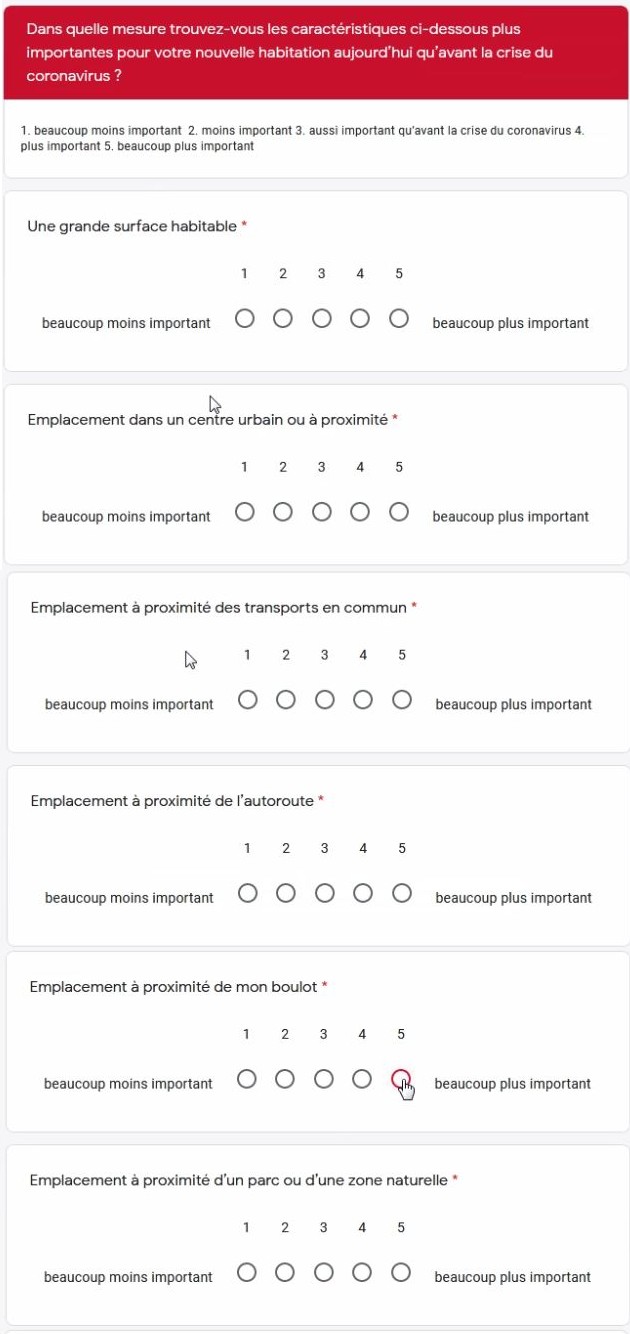Choose rating 4 for 'centre urbain' question

(360, 513)
